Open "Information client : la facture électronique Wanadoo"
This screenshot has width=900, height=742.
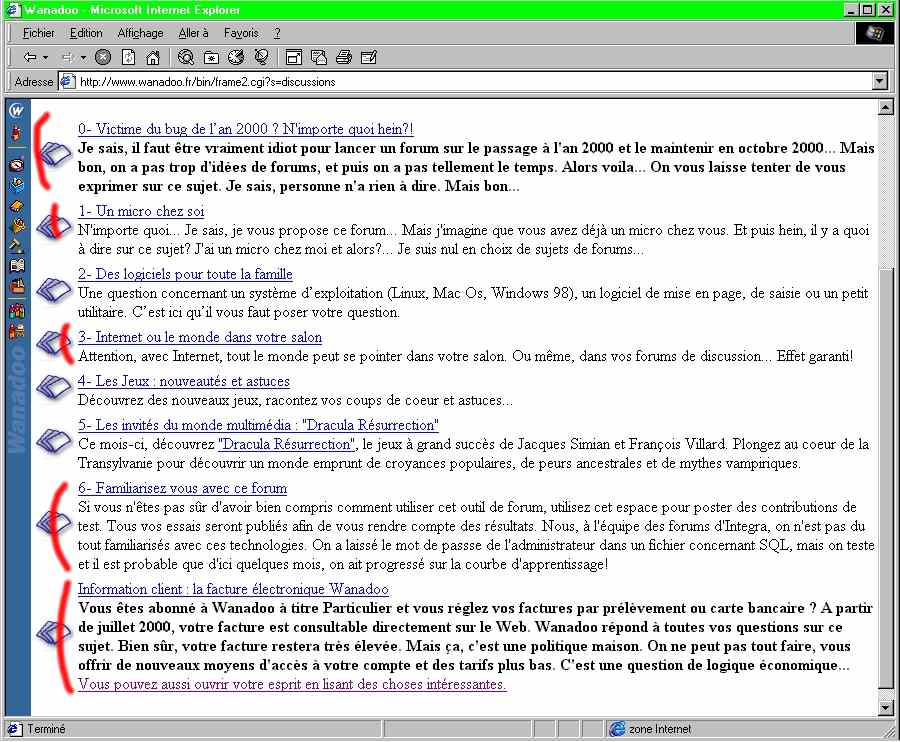point(233,589)
